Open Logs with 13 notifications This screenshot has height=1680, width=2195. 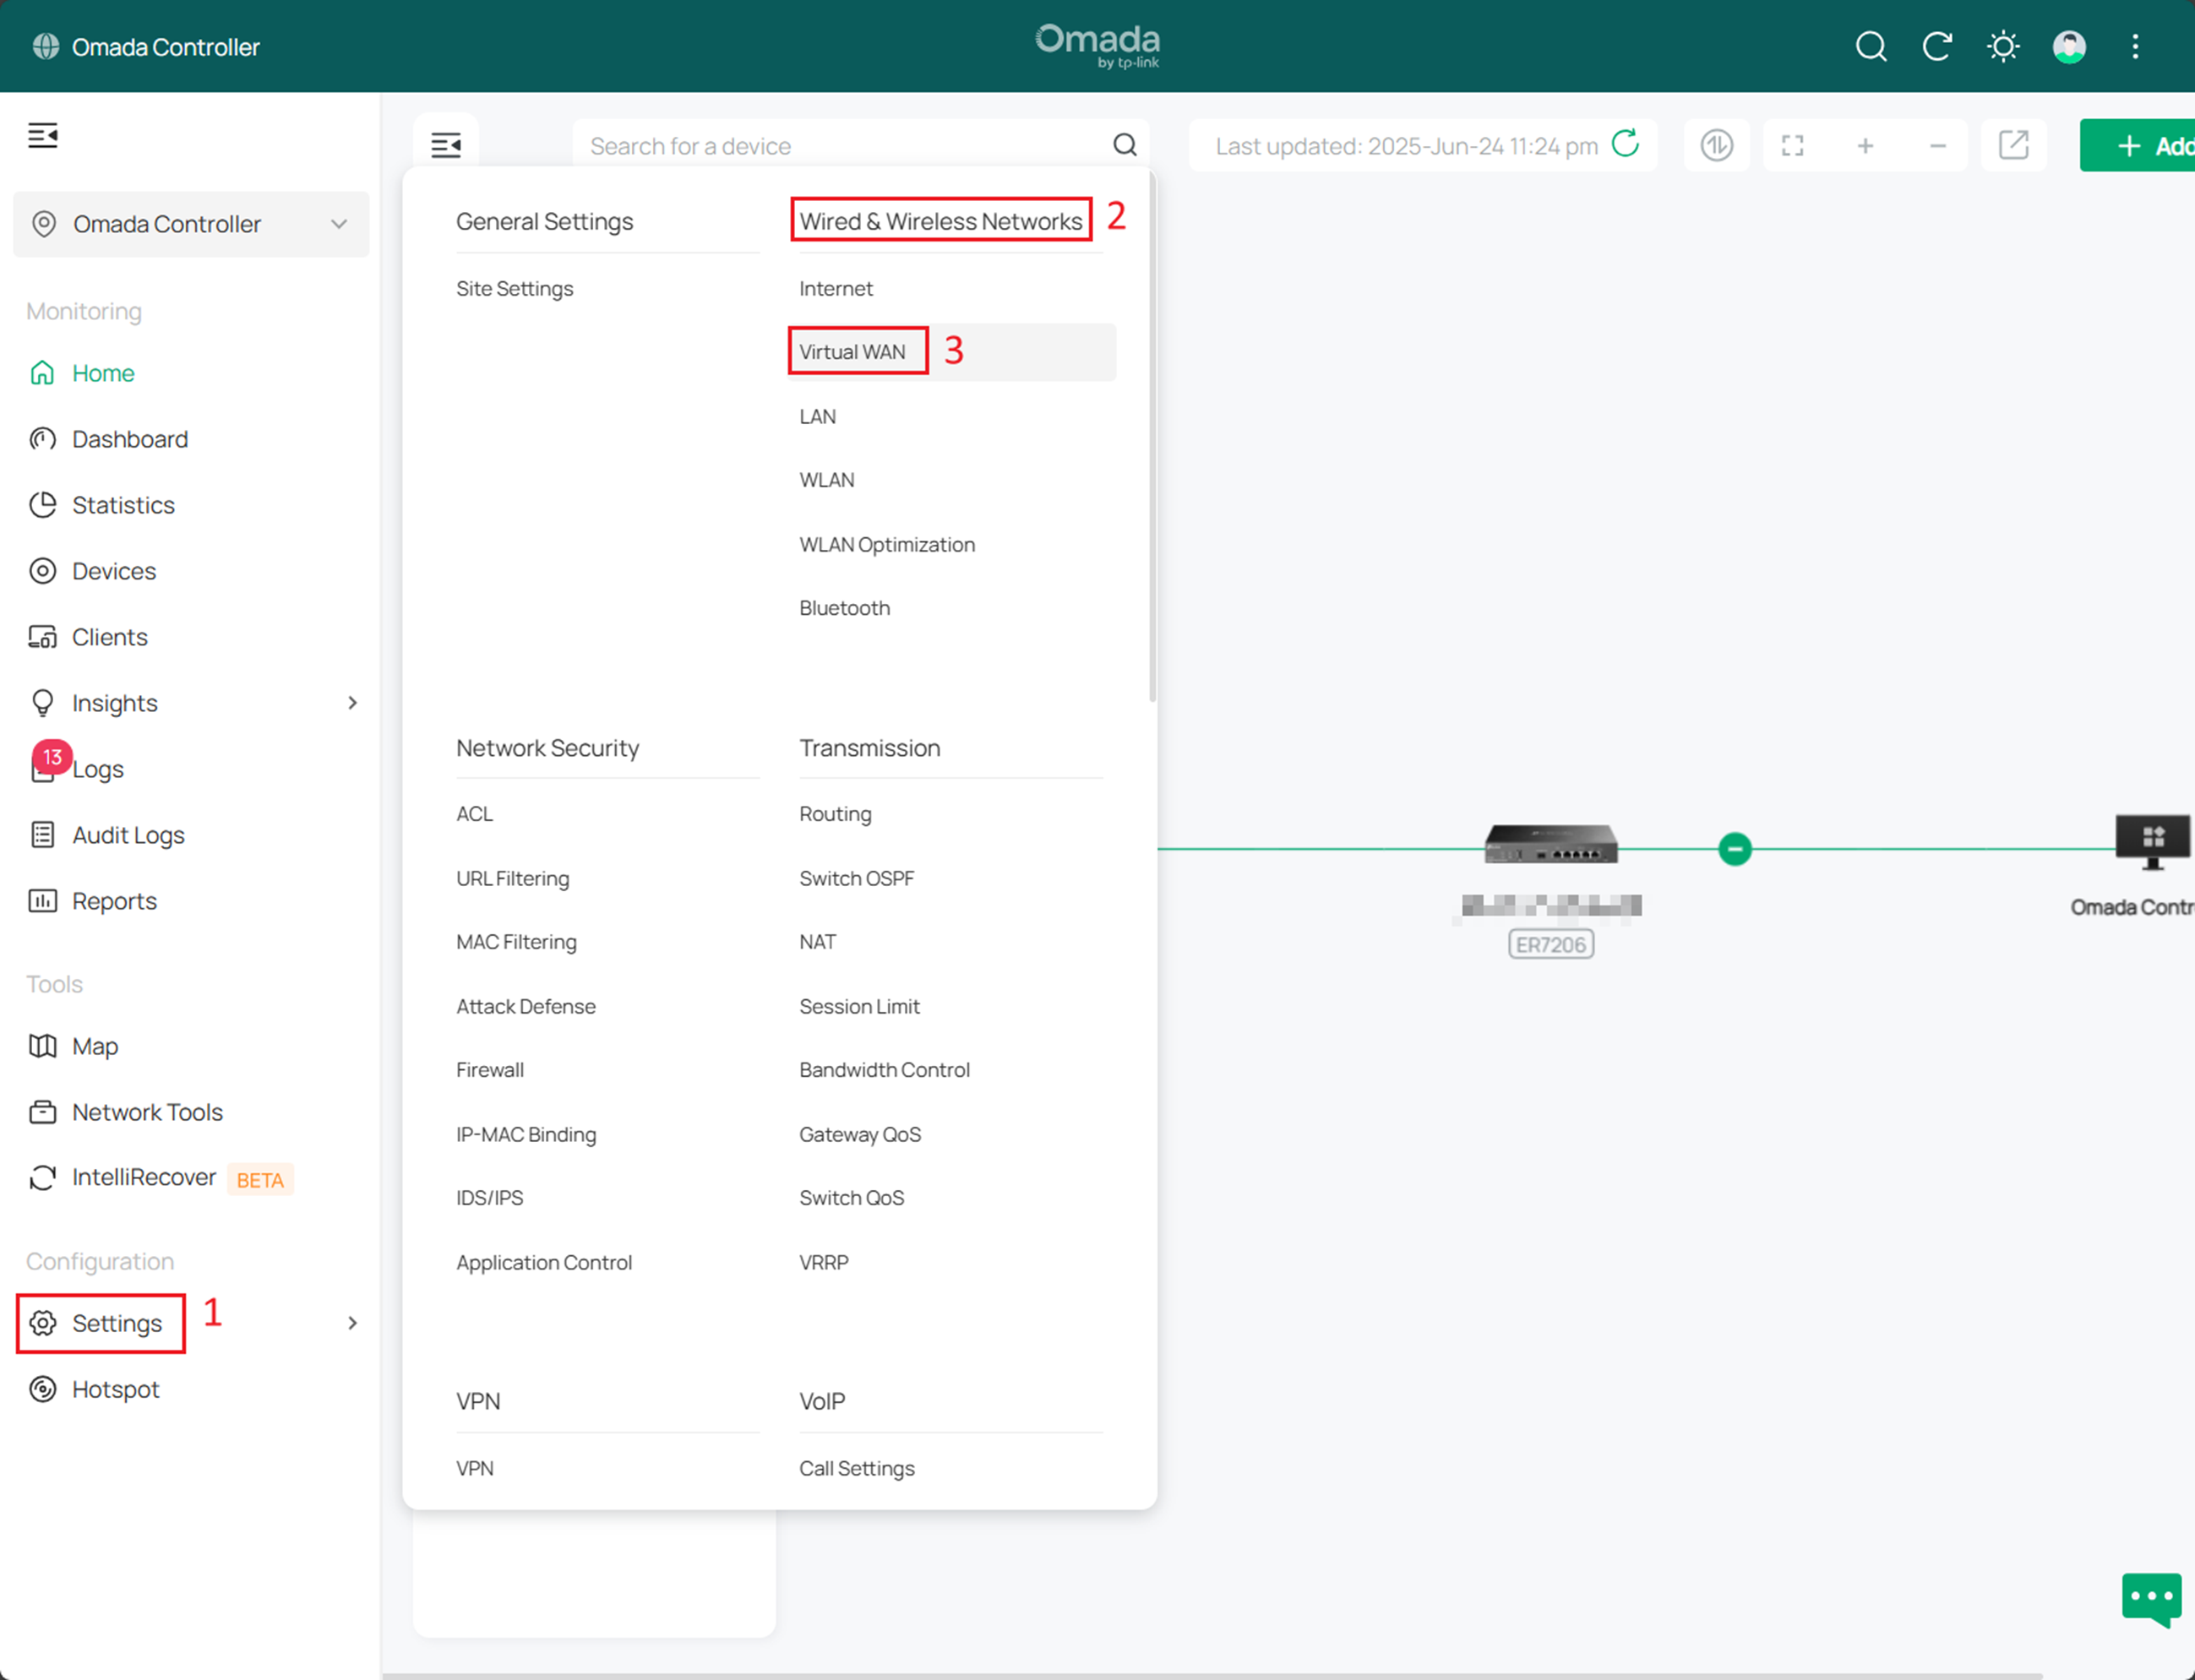pyautogui.click(x=98, y=769)
